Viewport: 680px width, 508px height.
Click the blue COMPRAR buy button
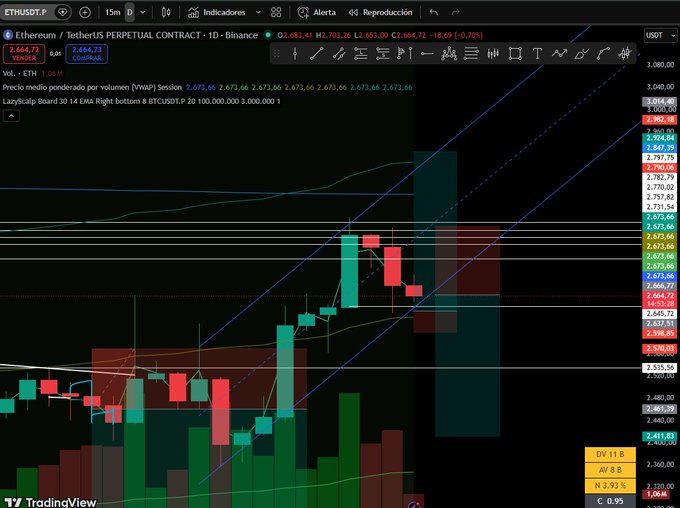click(87, 54)
